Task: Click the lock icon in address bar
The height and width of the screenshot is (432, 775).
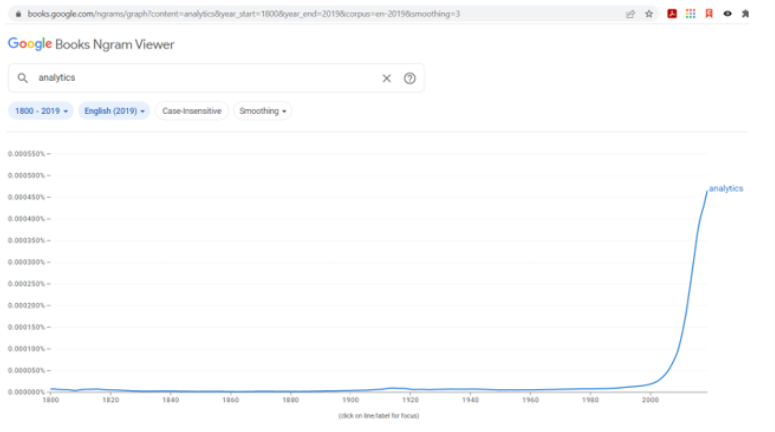Action: (18, 14)
